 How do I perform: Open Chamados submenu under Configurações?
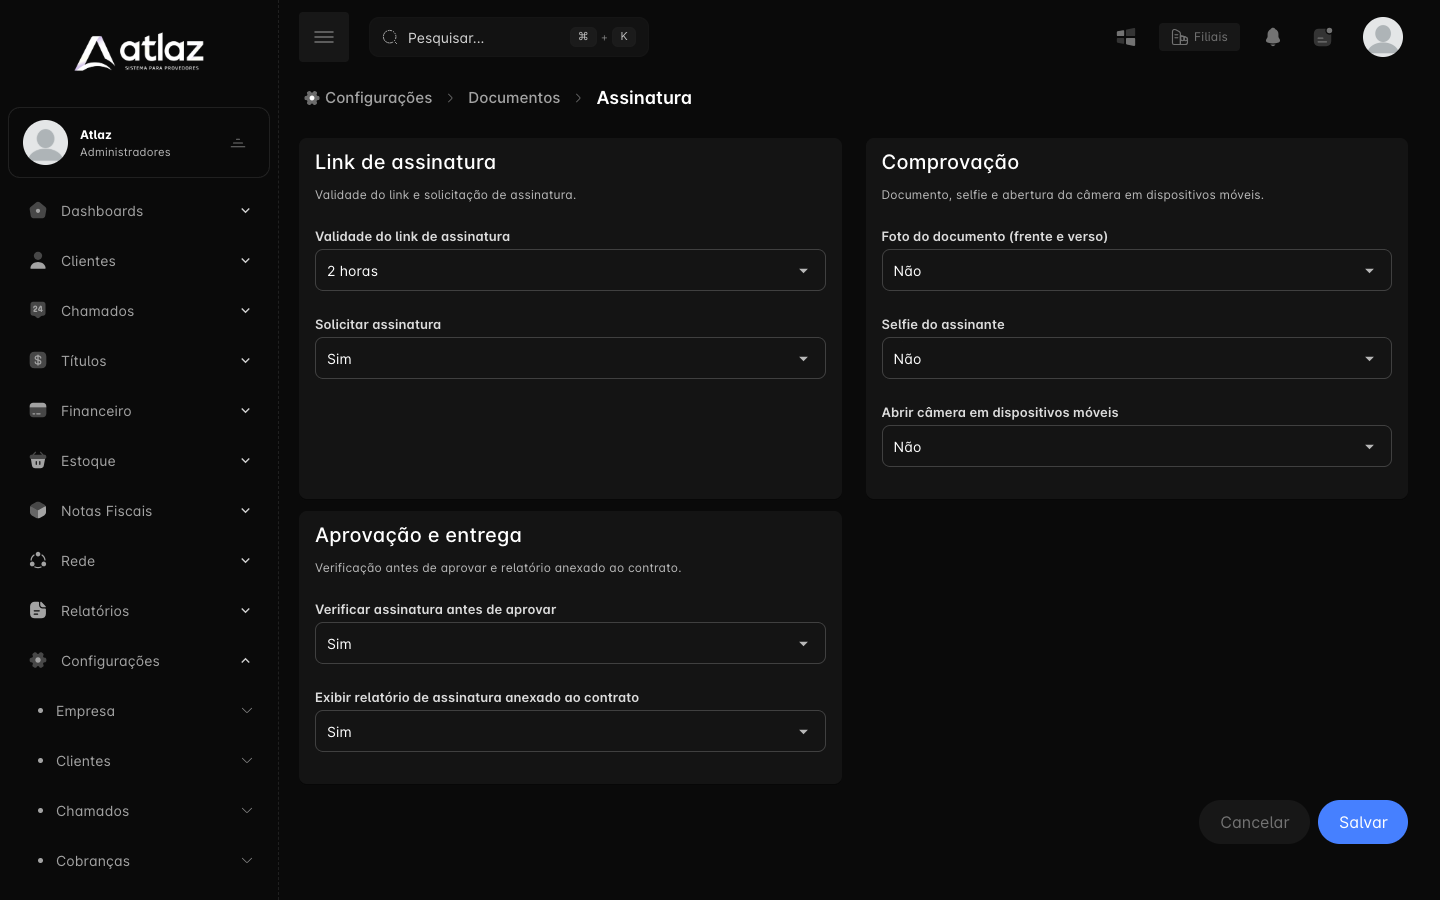coord(139,810)
